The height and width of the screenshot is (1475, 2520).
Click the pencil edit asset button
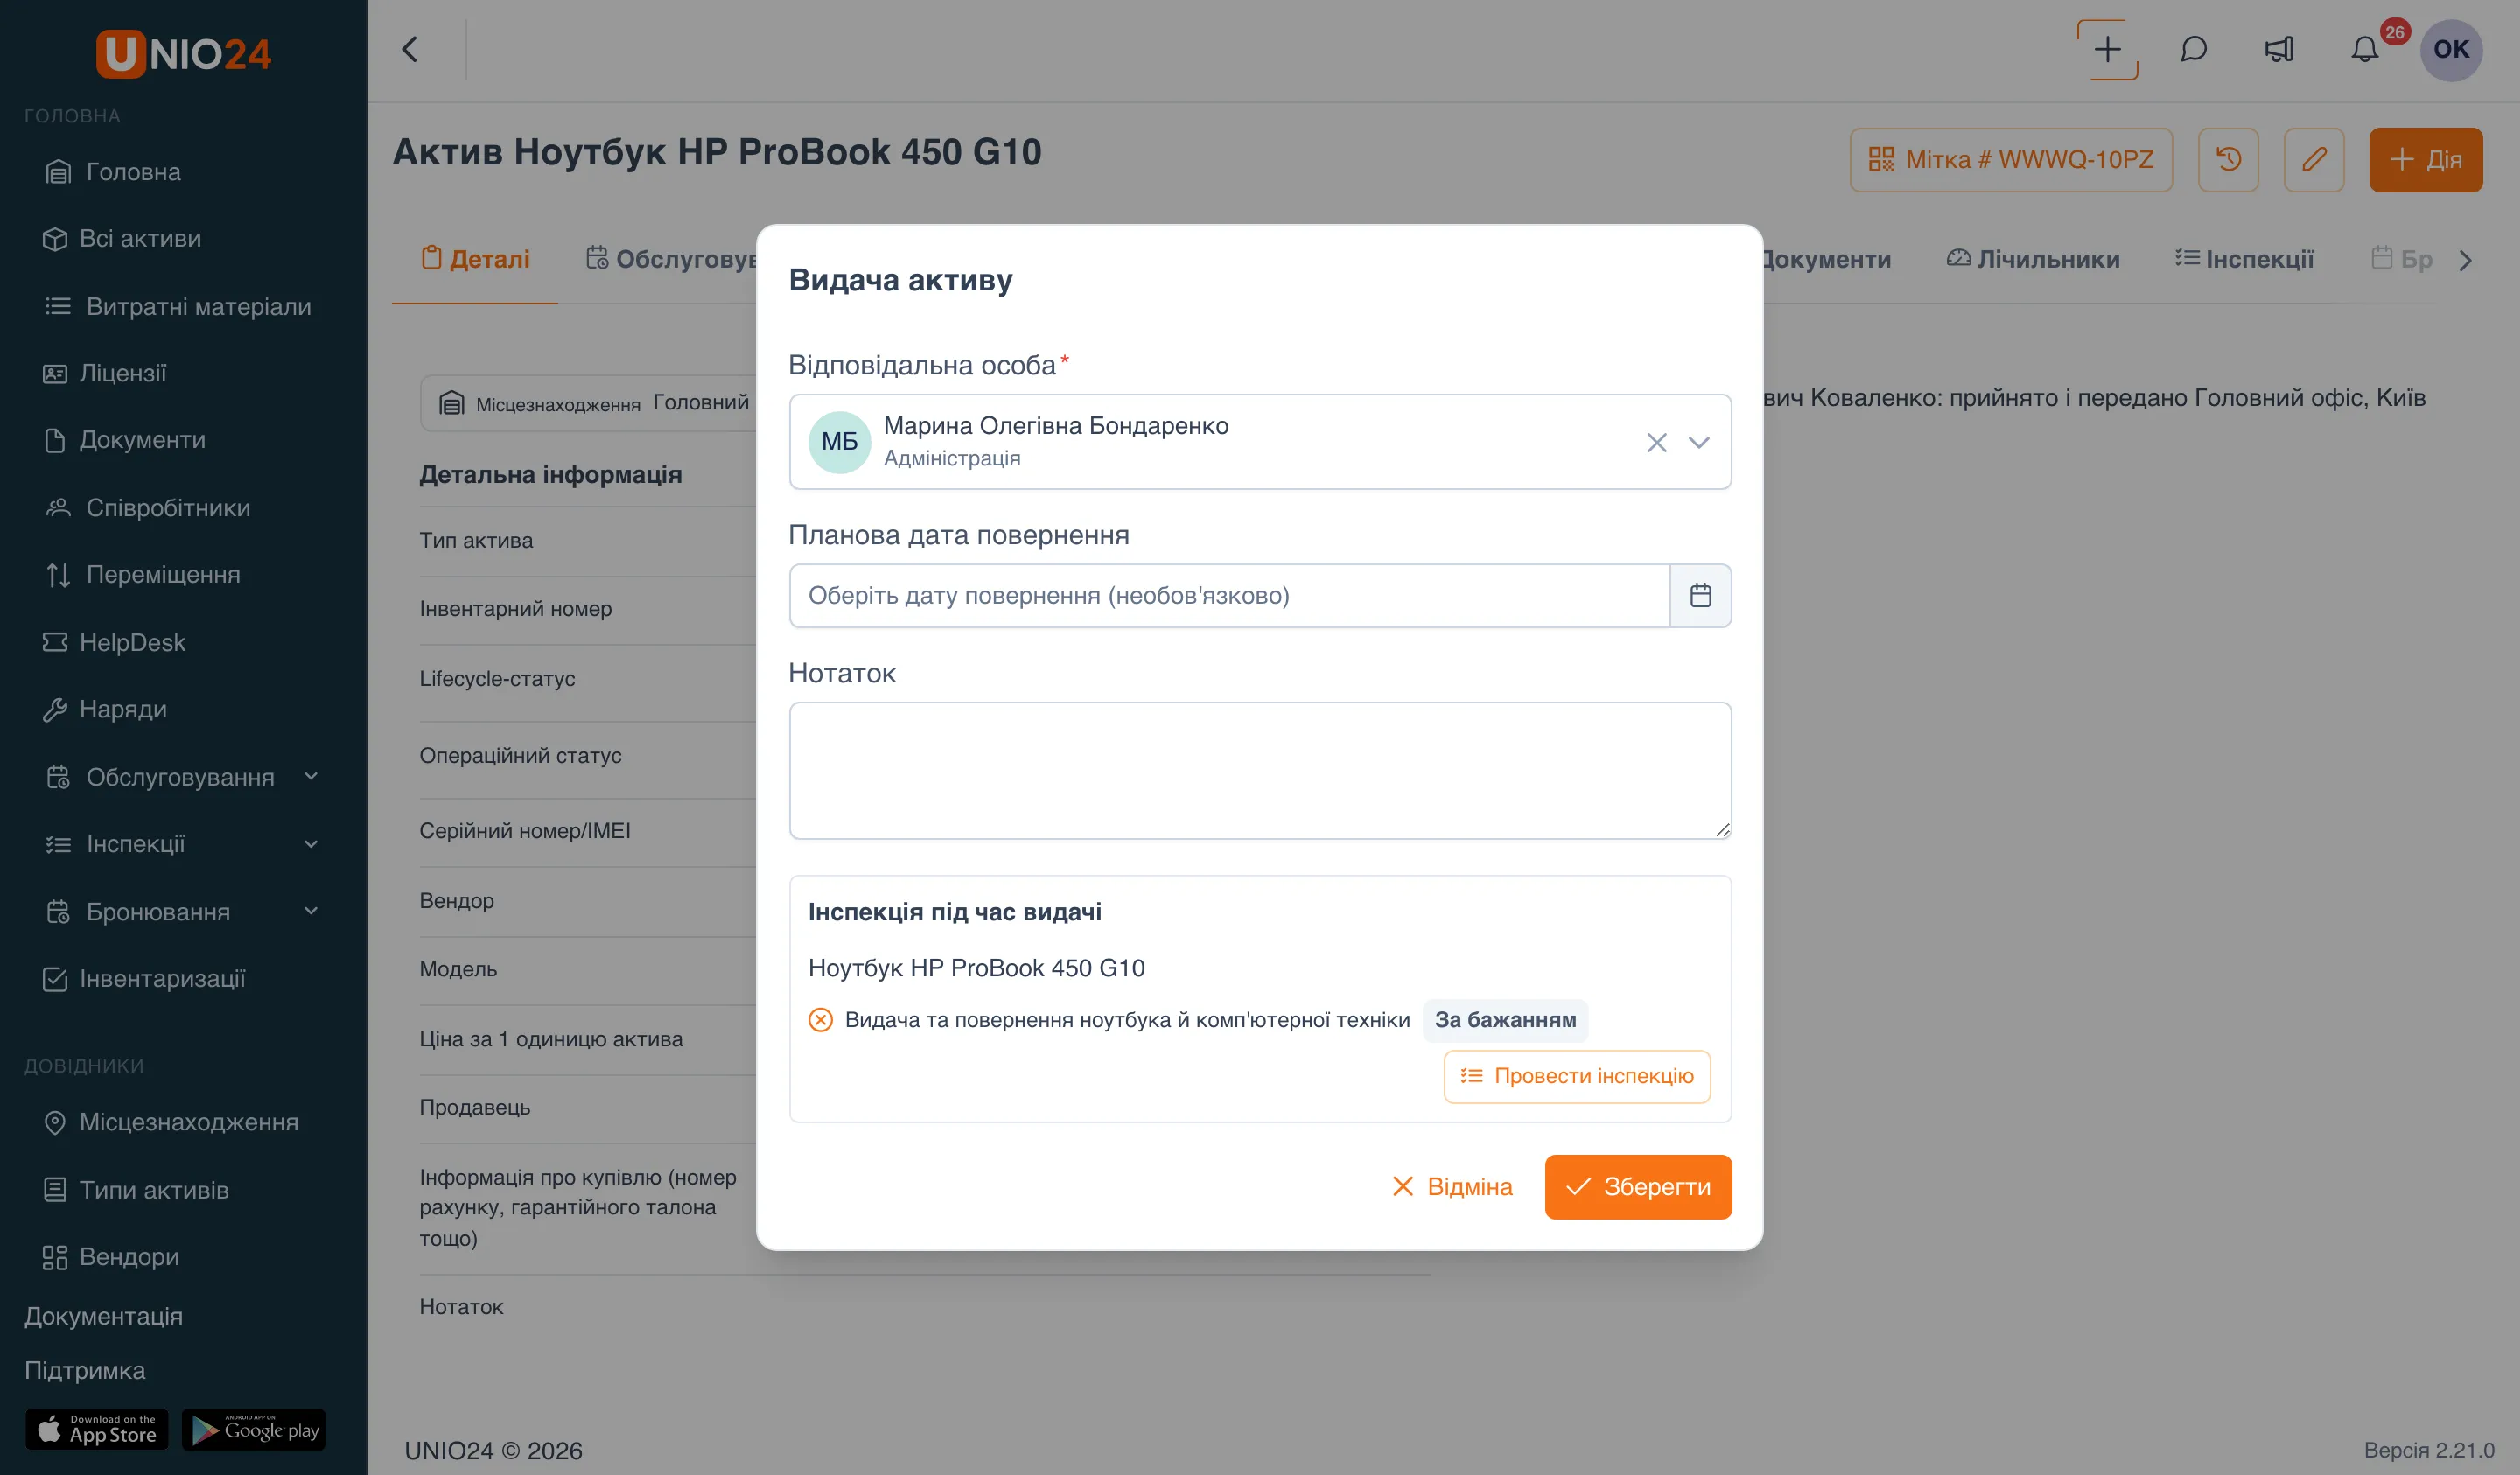point(2314,159)
